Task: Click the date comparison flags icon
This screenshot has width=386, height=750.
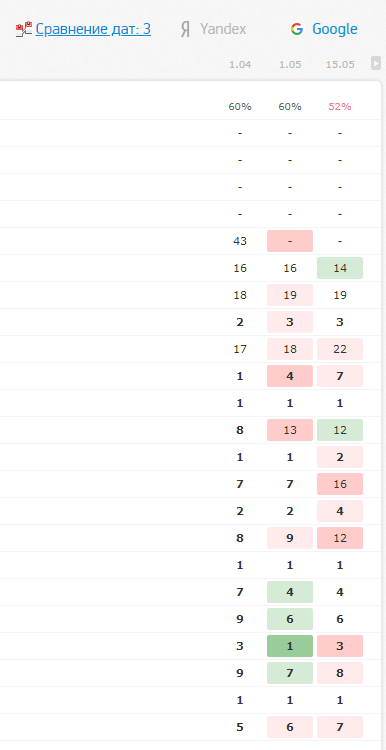Action: (x=23, y=29)
